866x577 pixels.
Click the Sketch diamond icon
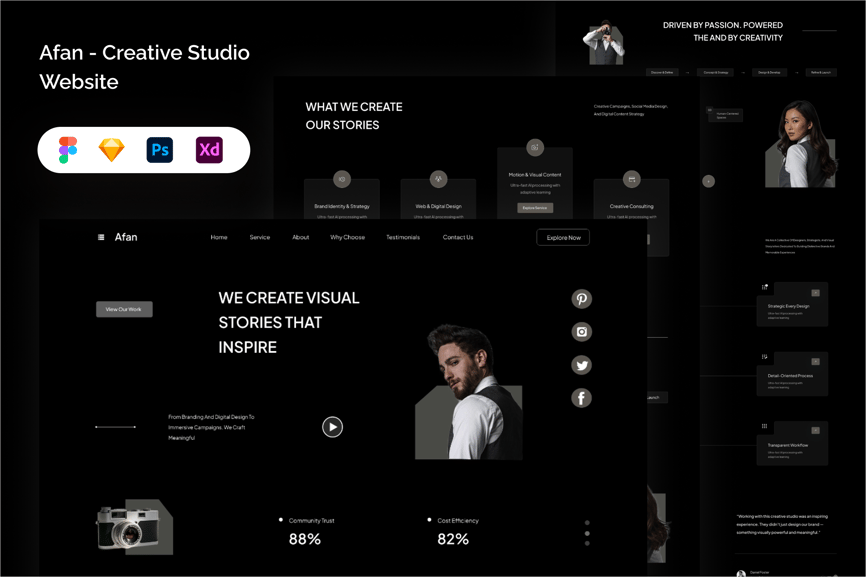coord(112,150)
